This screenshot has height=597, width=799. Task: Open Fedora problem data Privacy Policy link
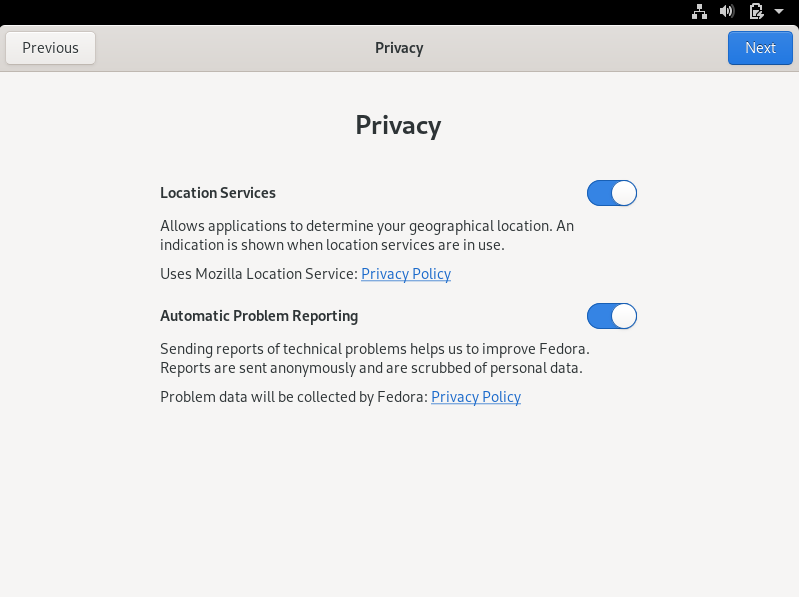click(x=476, y=397)
